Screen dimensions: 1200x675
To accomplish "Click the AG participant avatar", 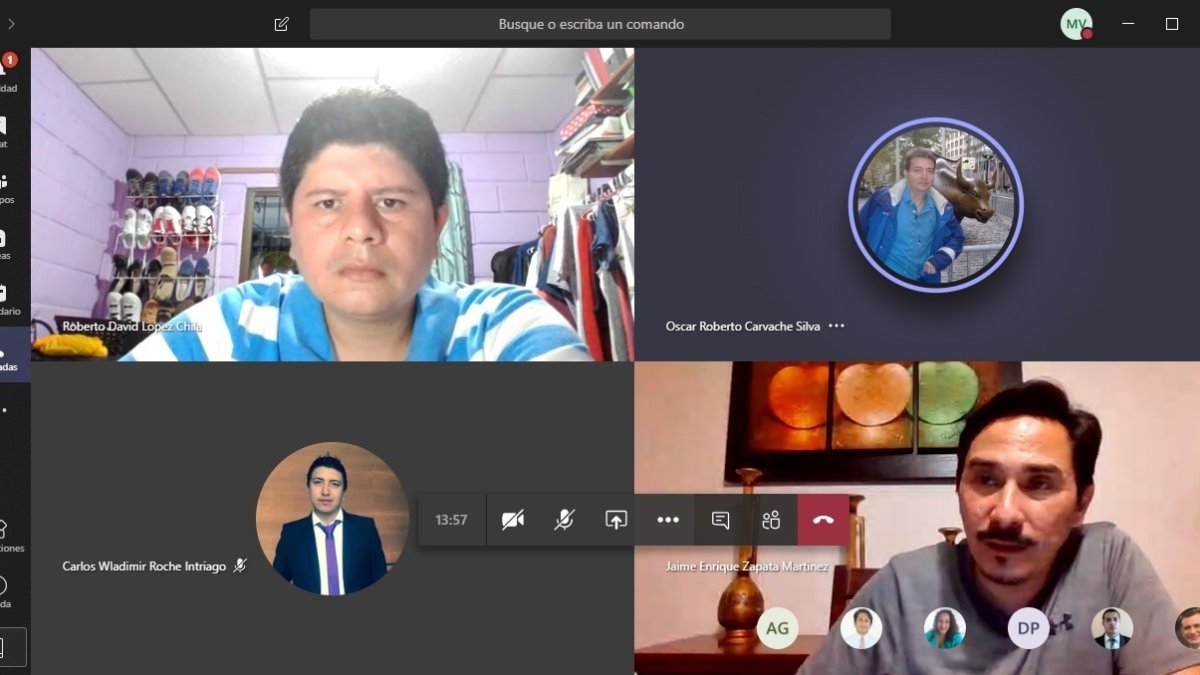I will [778, 628].
